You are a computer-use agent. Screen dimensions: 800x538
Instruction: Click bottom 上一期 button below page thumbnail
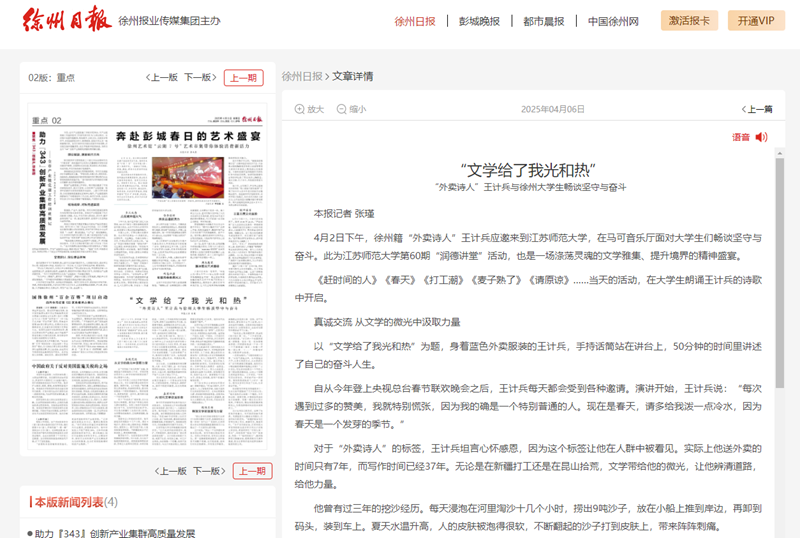[x=252, y=470]
